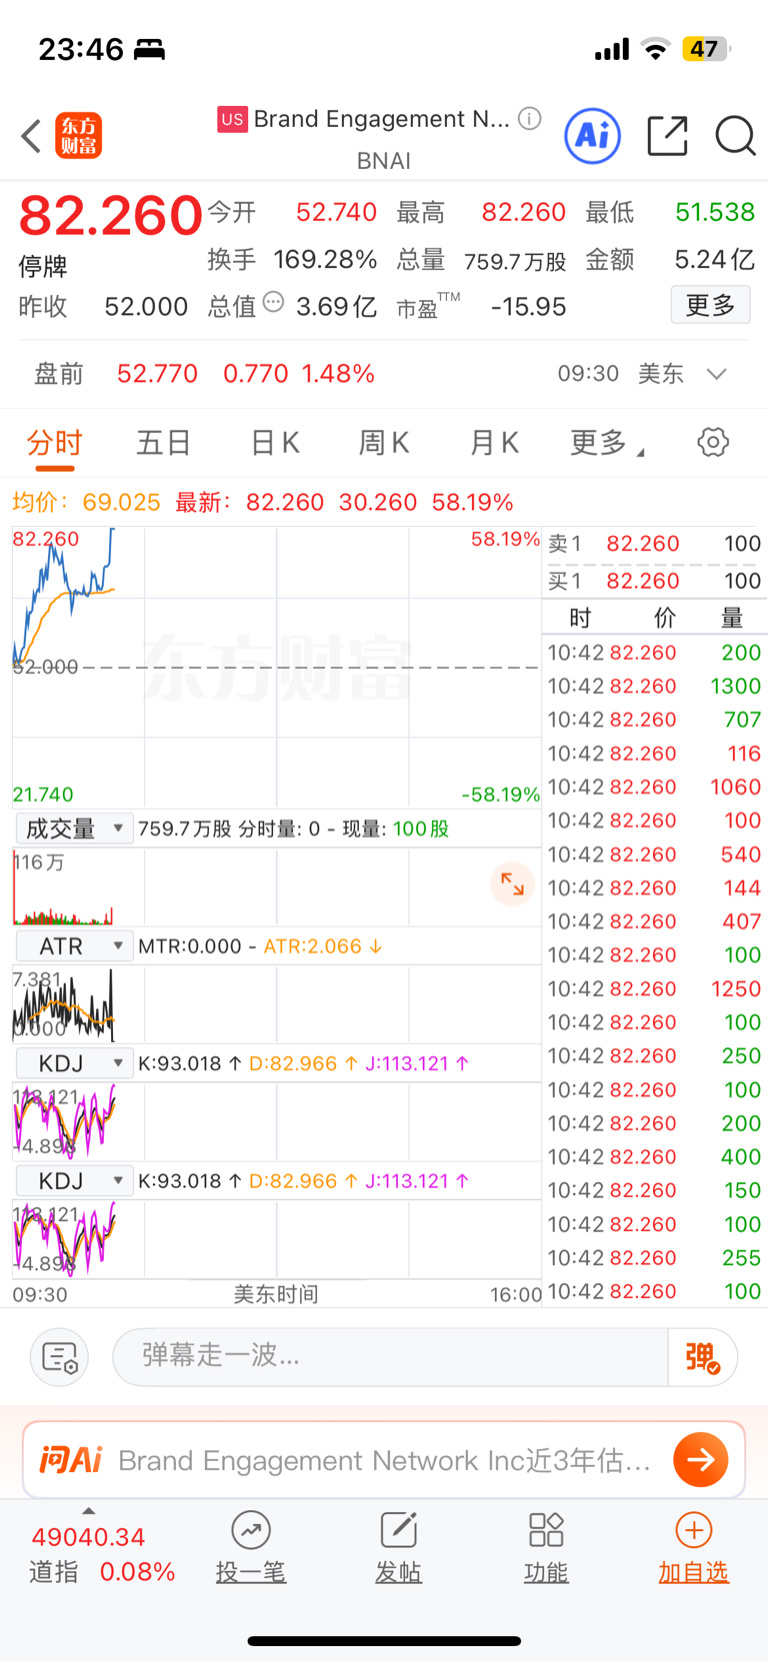Tap the 市盈 -15.95 value
The height and width of the screenshot is (1663, 768).
(x=529, y=307)
